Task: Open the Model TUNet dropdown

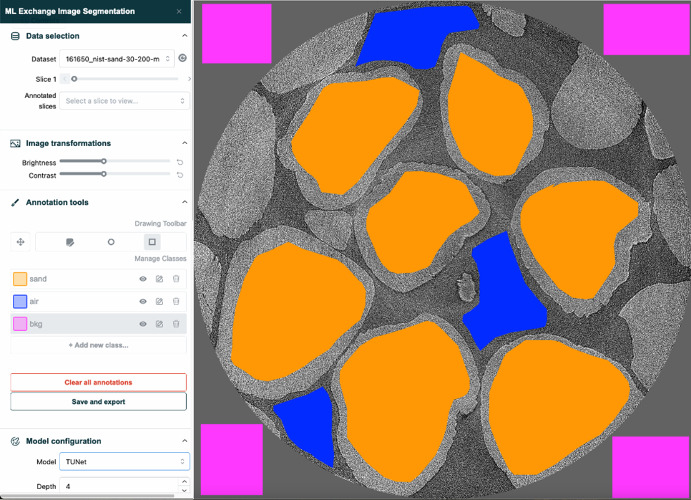Action: click(x=124, y=462)
